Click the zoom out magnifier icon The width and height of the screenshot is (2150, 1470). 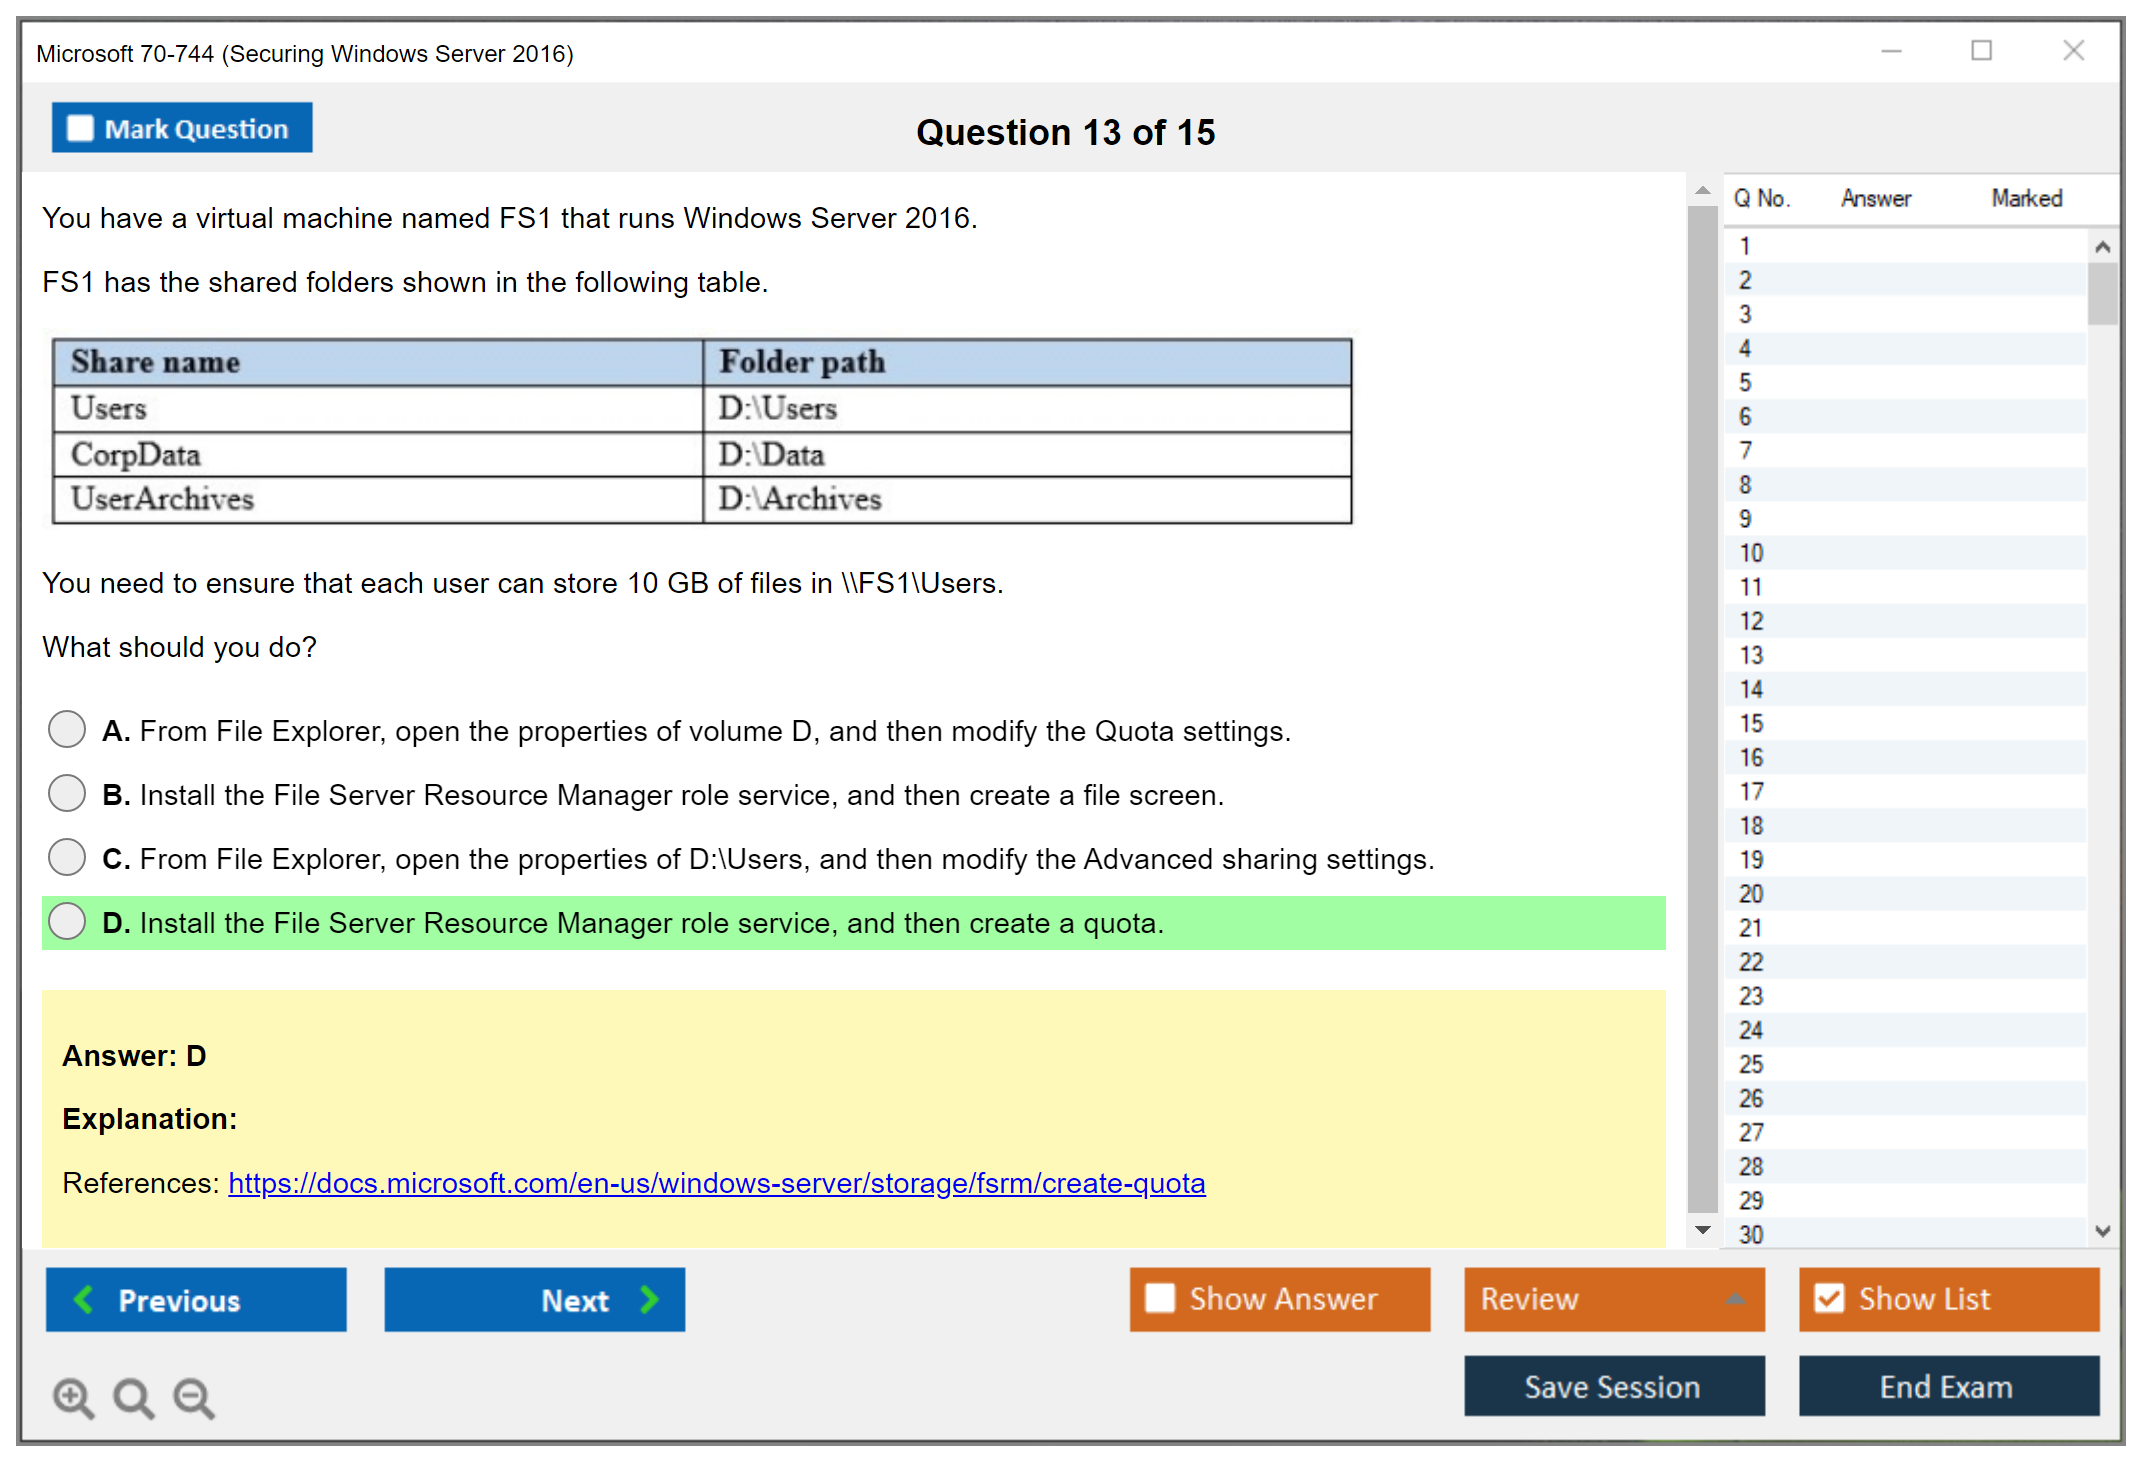tap(194, 1398)
